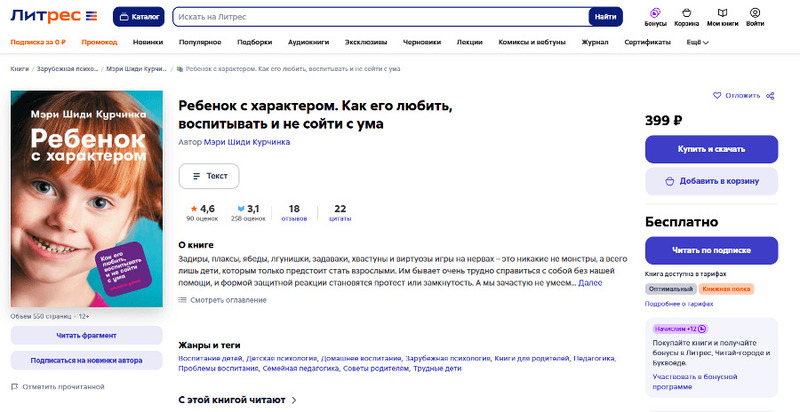Viewport: 800px width, 412px height.
Task: Open the Каталог button
Action: coord(139,17)
